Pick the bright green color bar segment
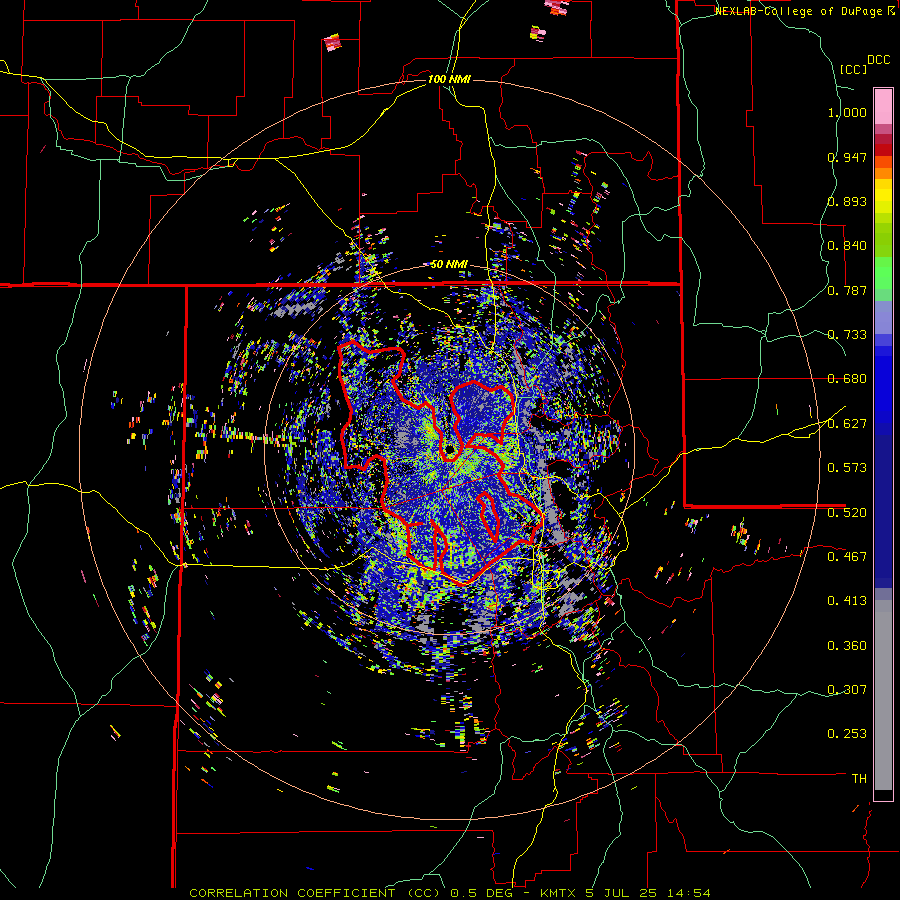 coord(883,273)
